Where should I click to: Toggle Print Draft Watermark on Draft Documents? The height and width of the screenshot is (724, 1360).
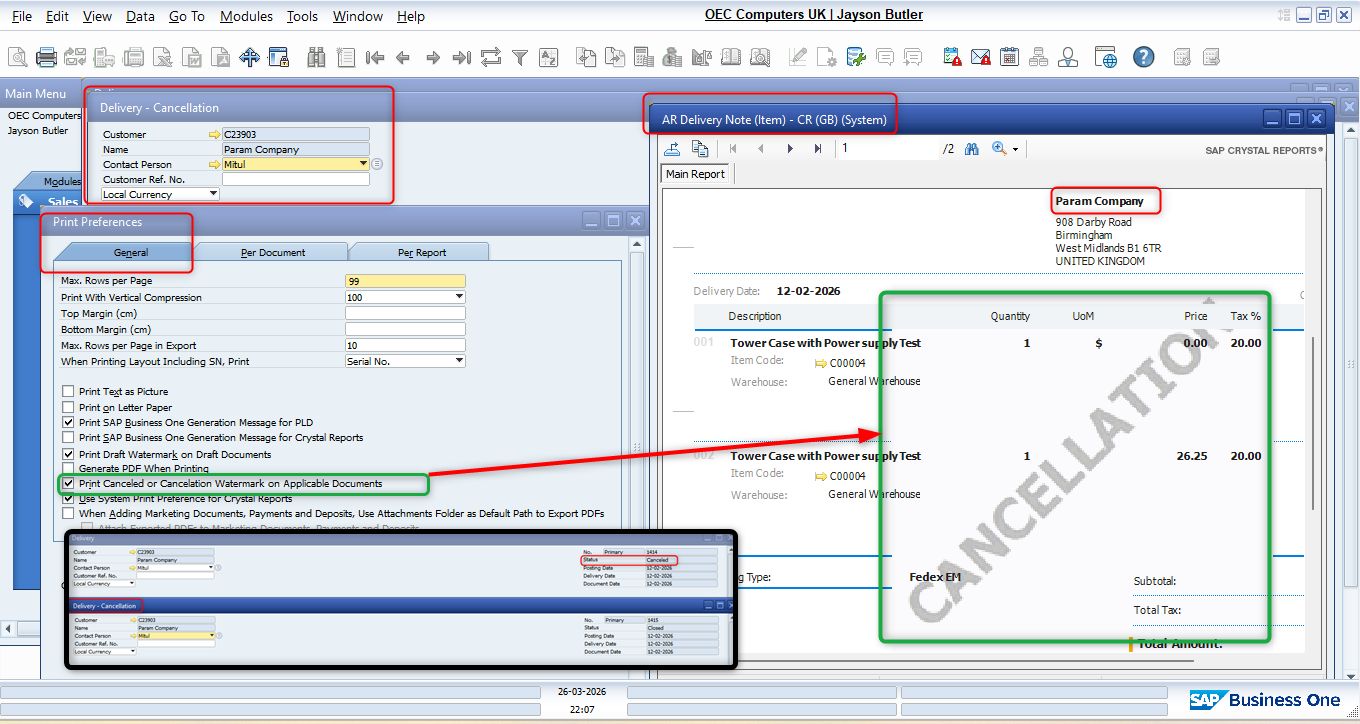tap(68, 454)
